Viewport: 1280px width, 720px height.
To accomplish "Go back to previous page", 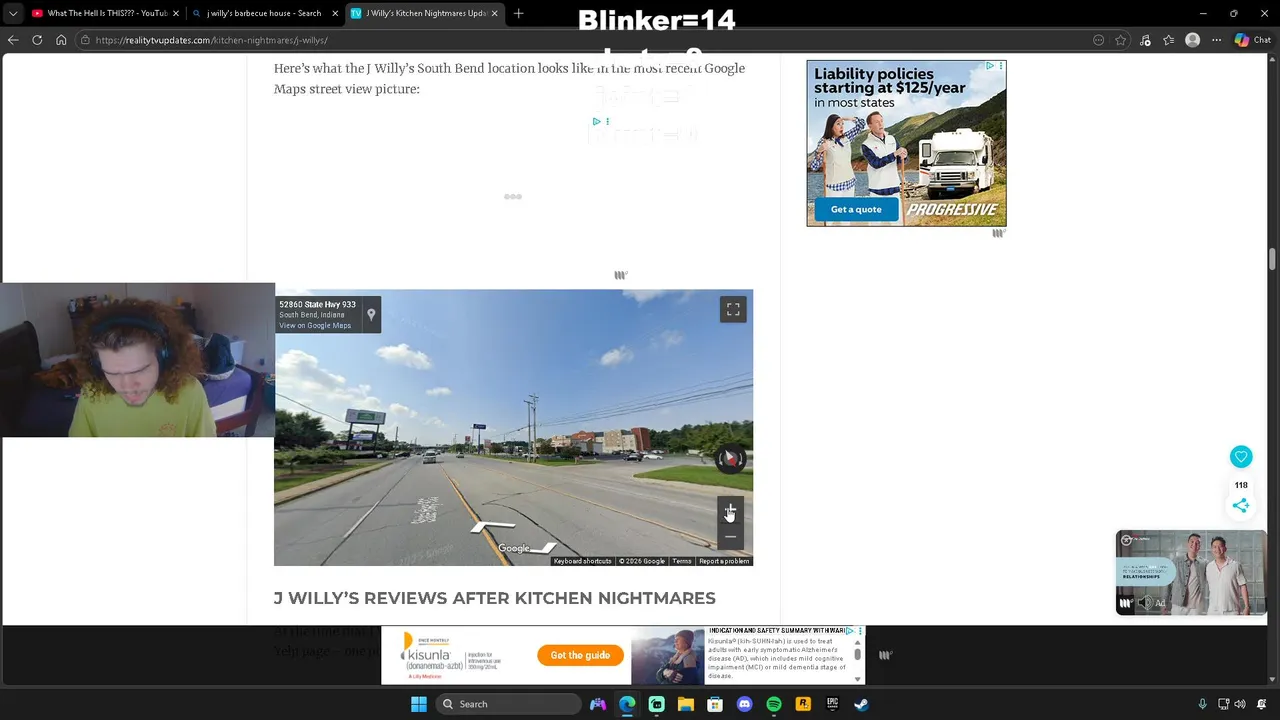I will tap(13, 40).
